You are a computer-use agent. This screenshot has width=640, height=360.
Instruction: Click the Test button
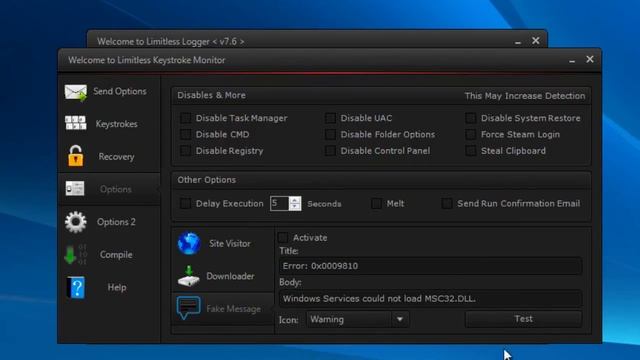tap(523, 319)
